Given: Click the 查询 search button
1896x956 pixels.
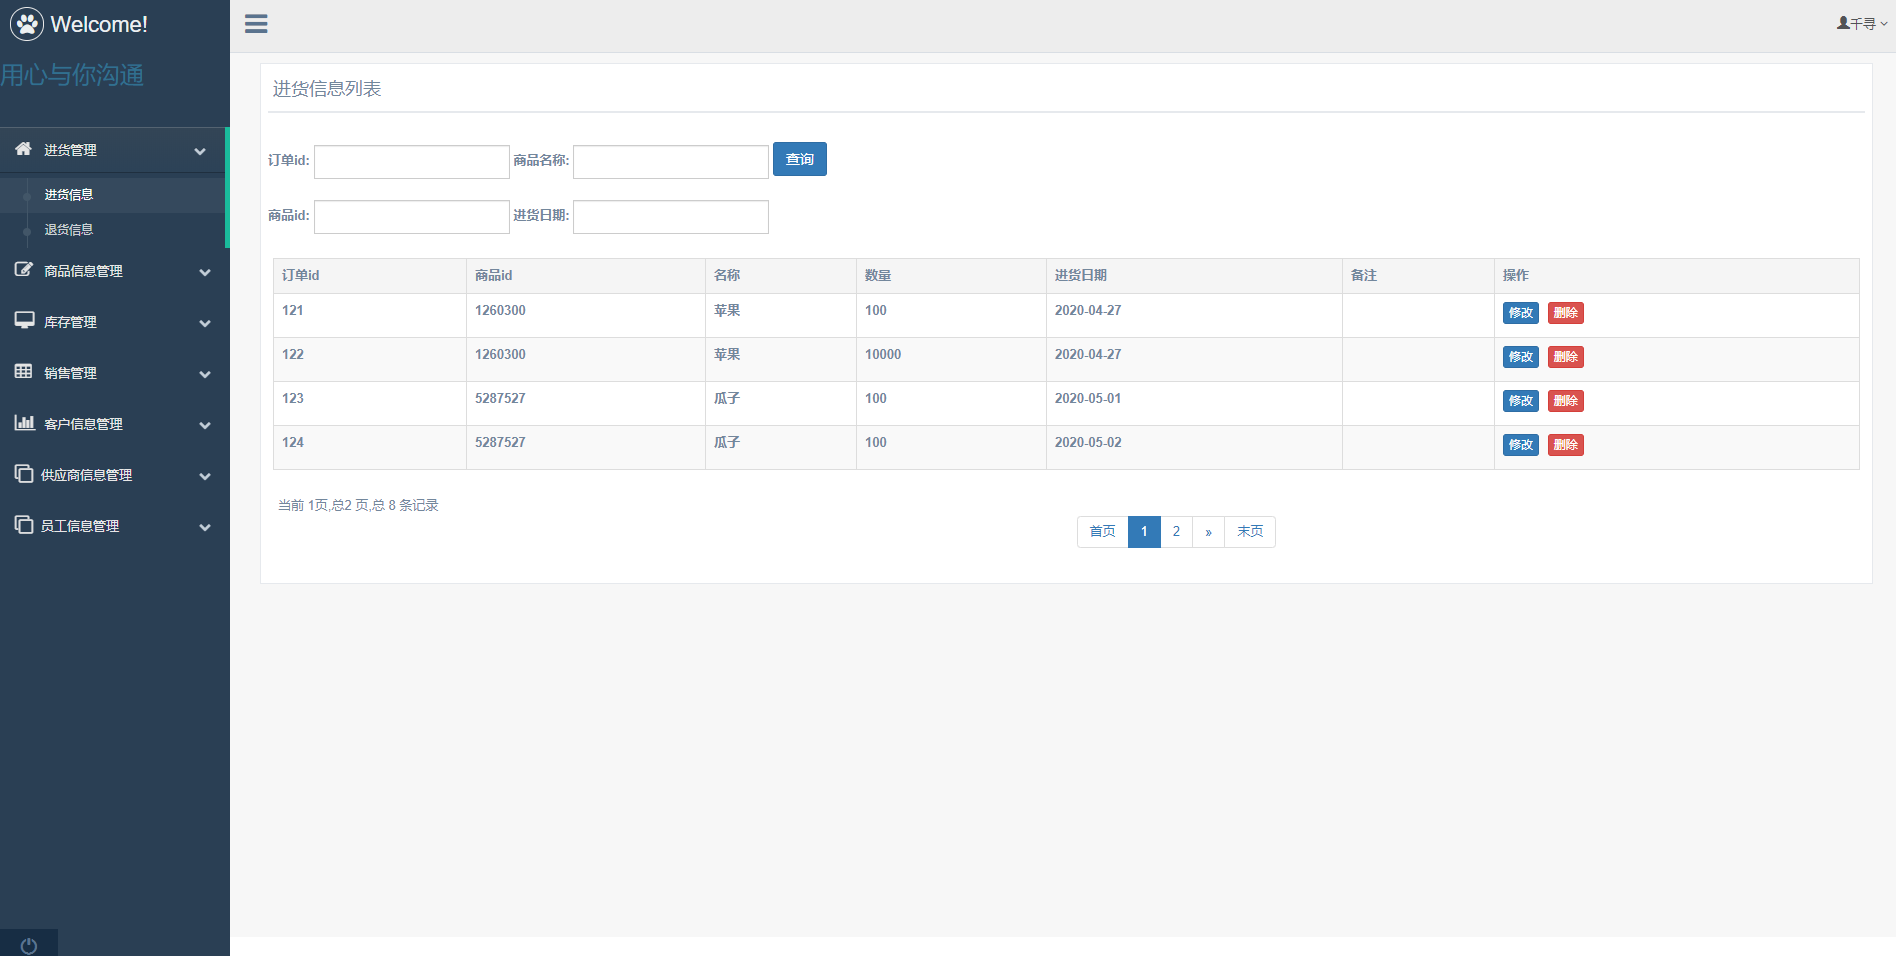Looking at the screenshot, I should pyautogui.click(x=800, y=159).
